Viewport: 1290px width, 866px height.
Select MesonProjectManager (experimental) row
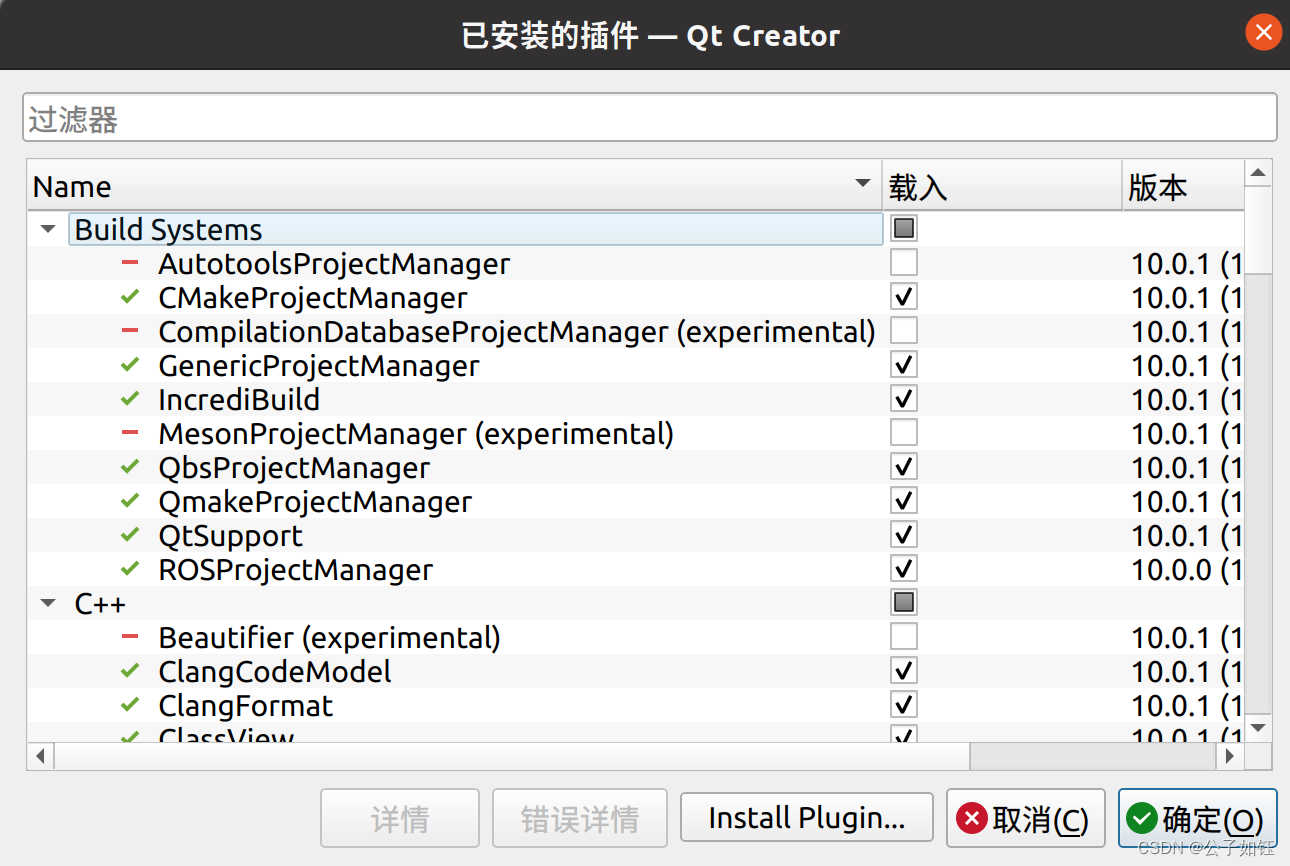coord(635,433)
